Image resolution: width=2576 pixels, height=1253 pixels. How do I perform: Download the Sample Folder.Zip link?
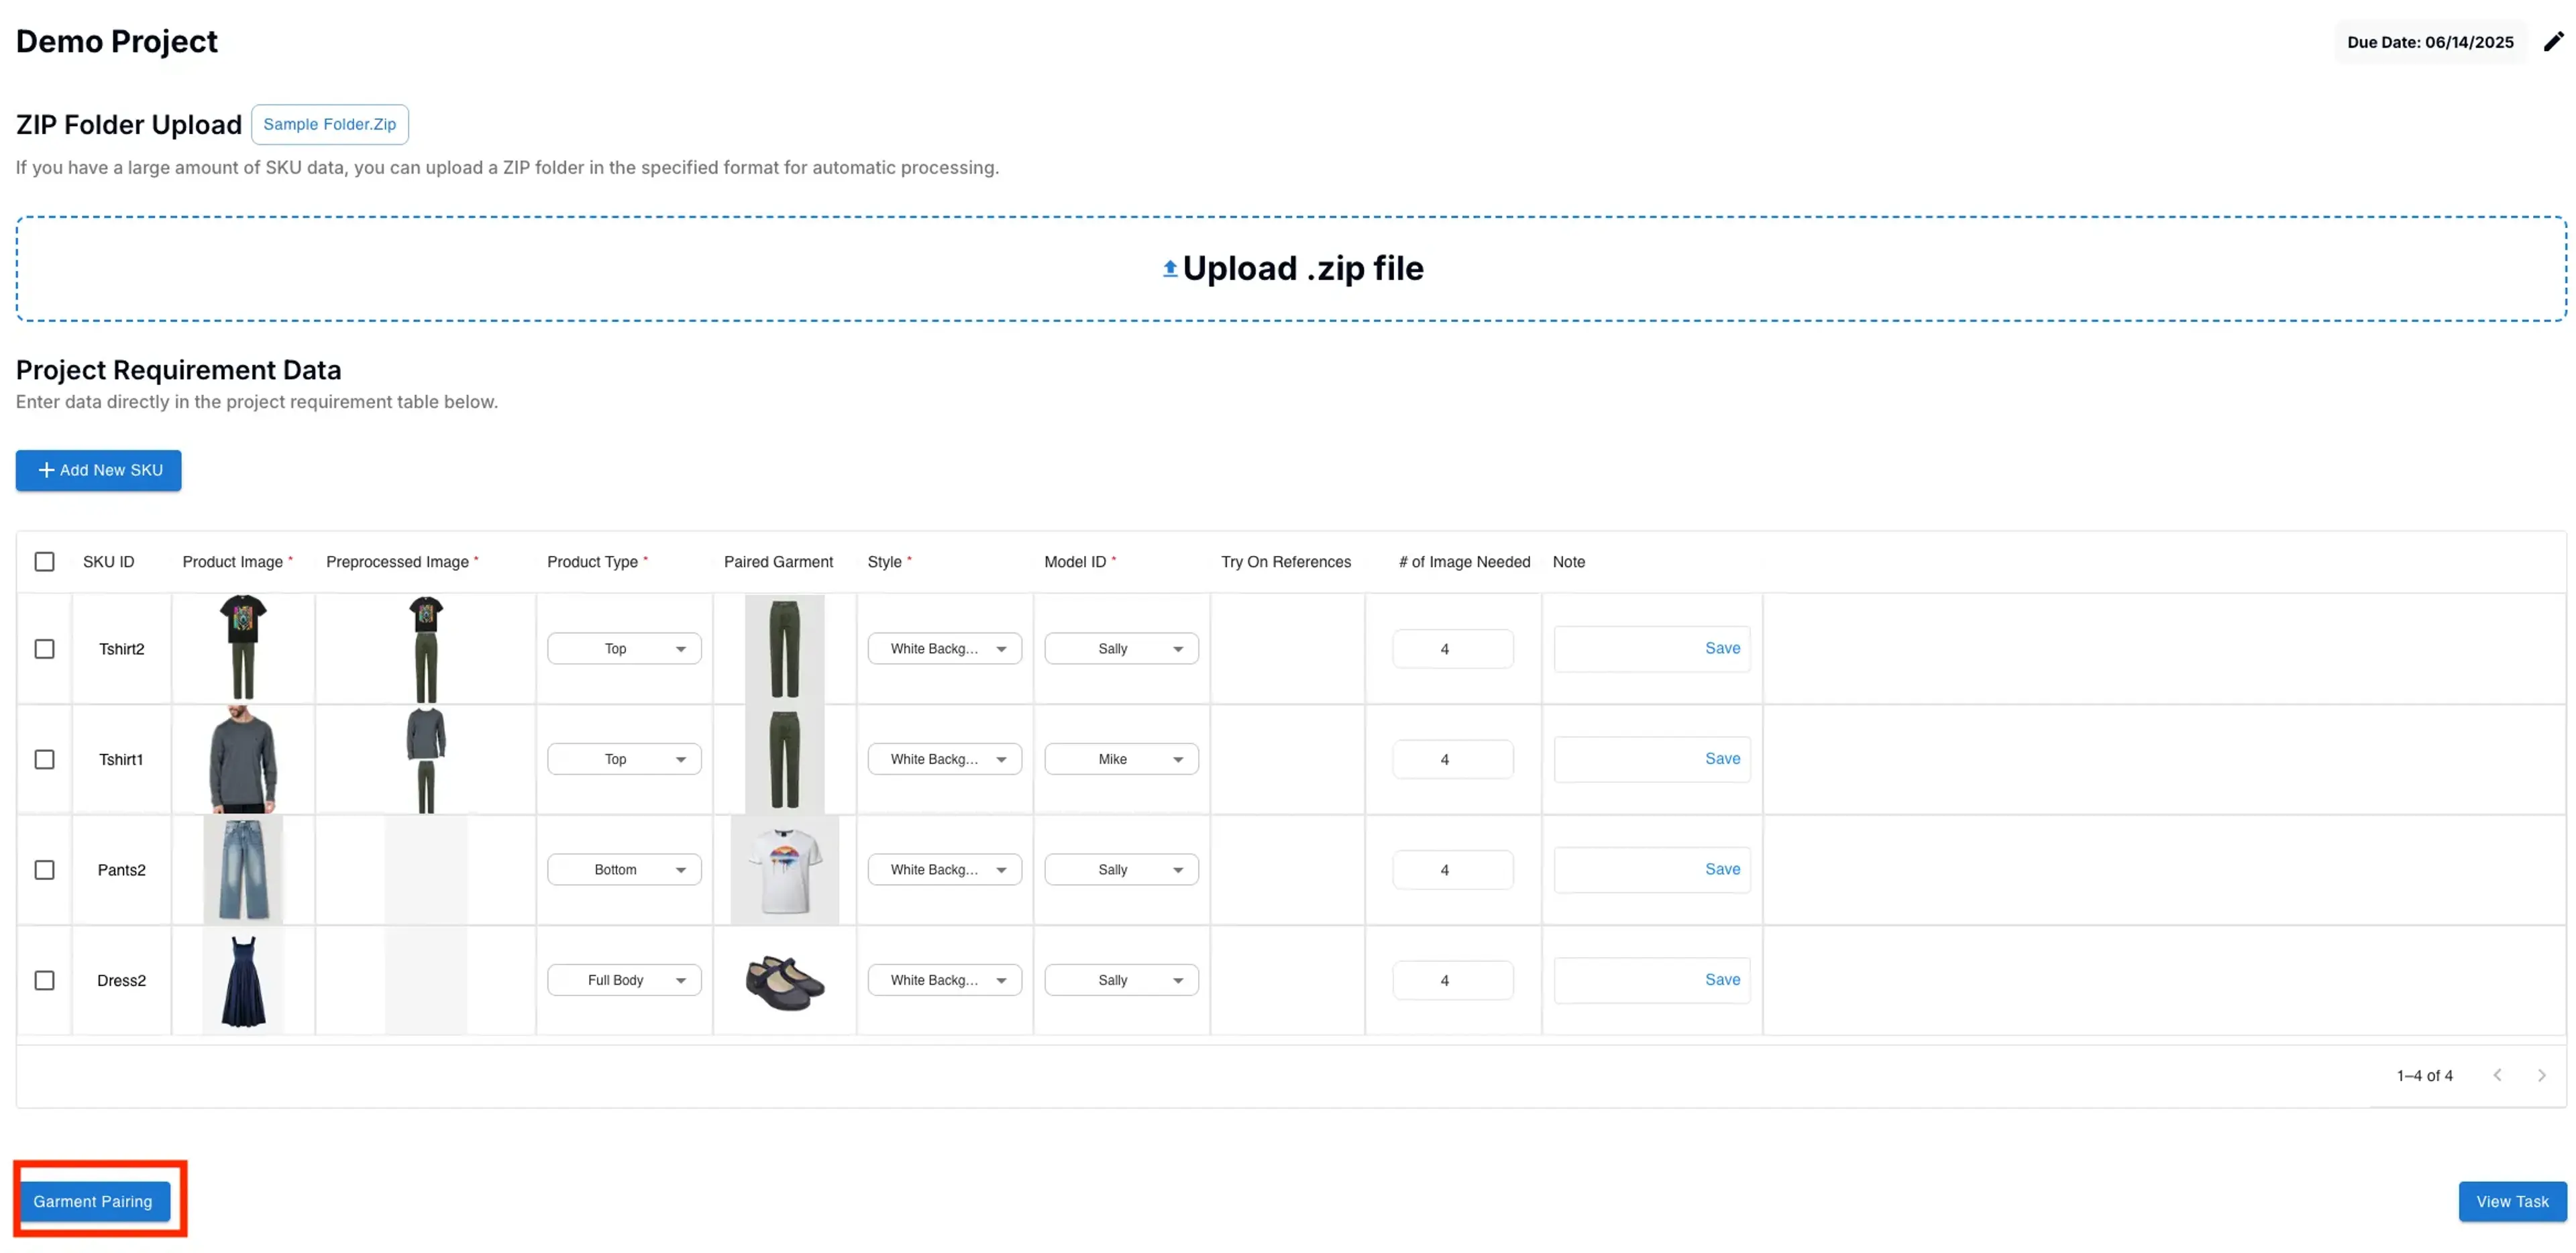[x=329, y=124]
